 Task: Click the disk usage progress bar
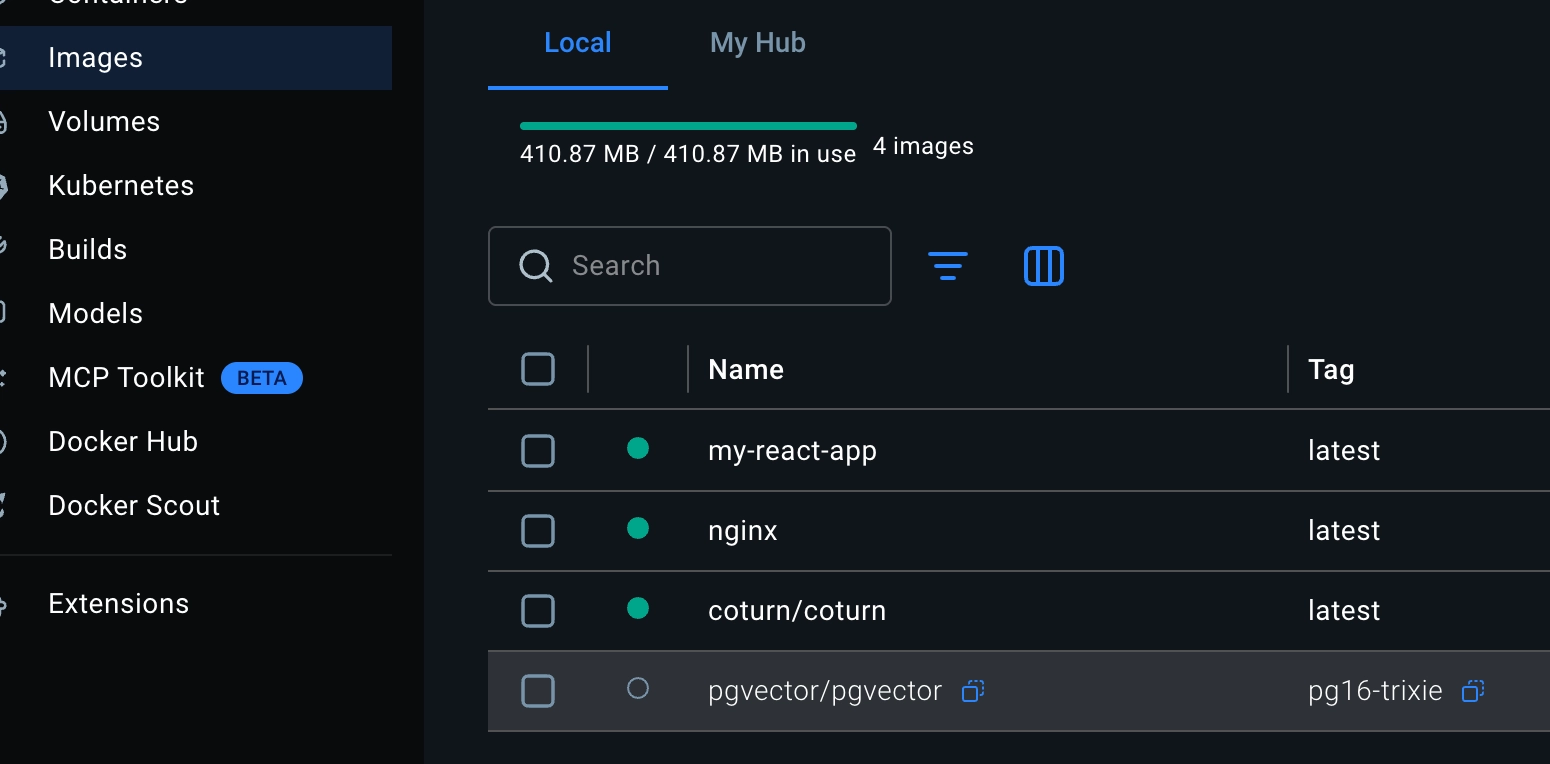[688, 126]
